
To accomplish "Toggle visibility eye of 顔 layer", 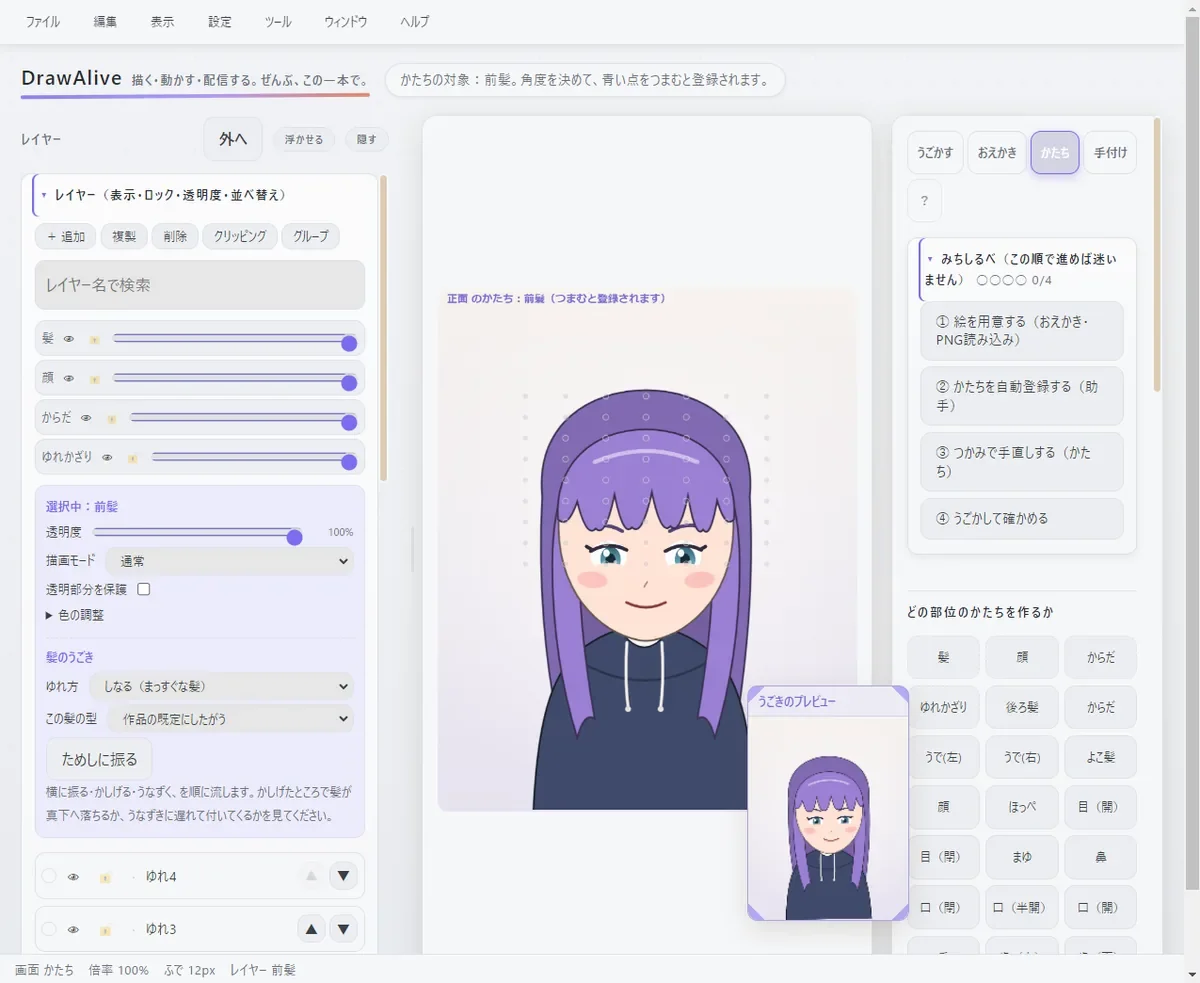I will 69,378.
